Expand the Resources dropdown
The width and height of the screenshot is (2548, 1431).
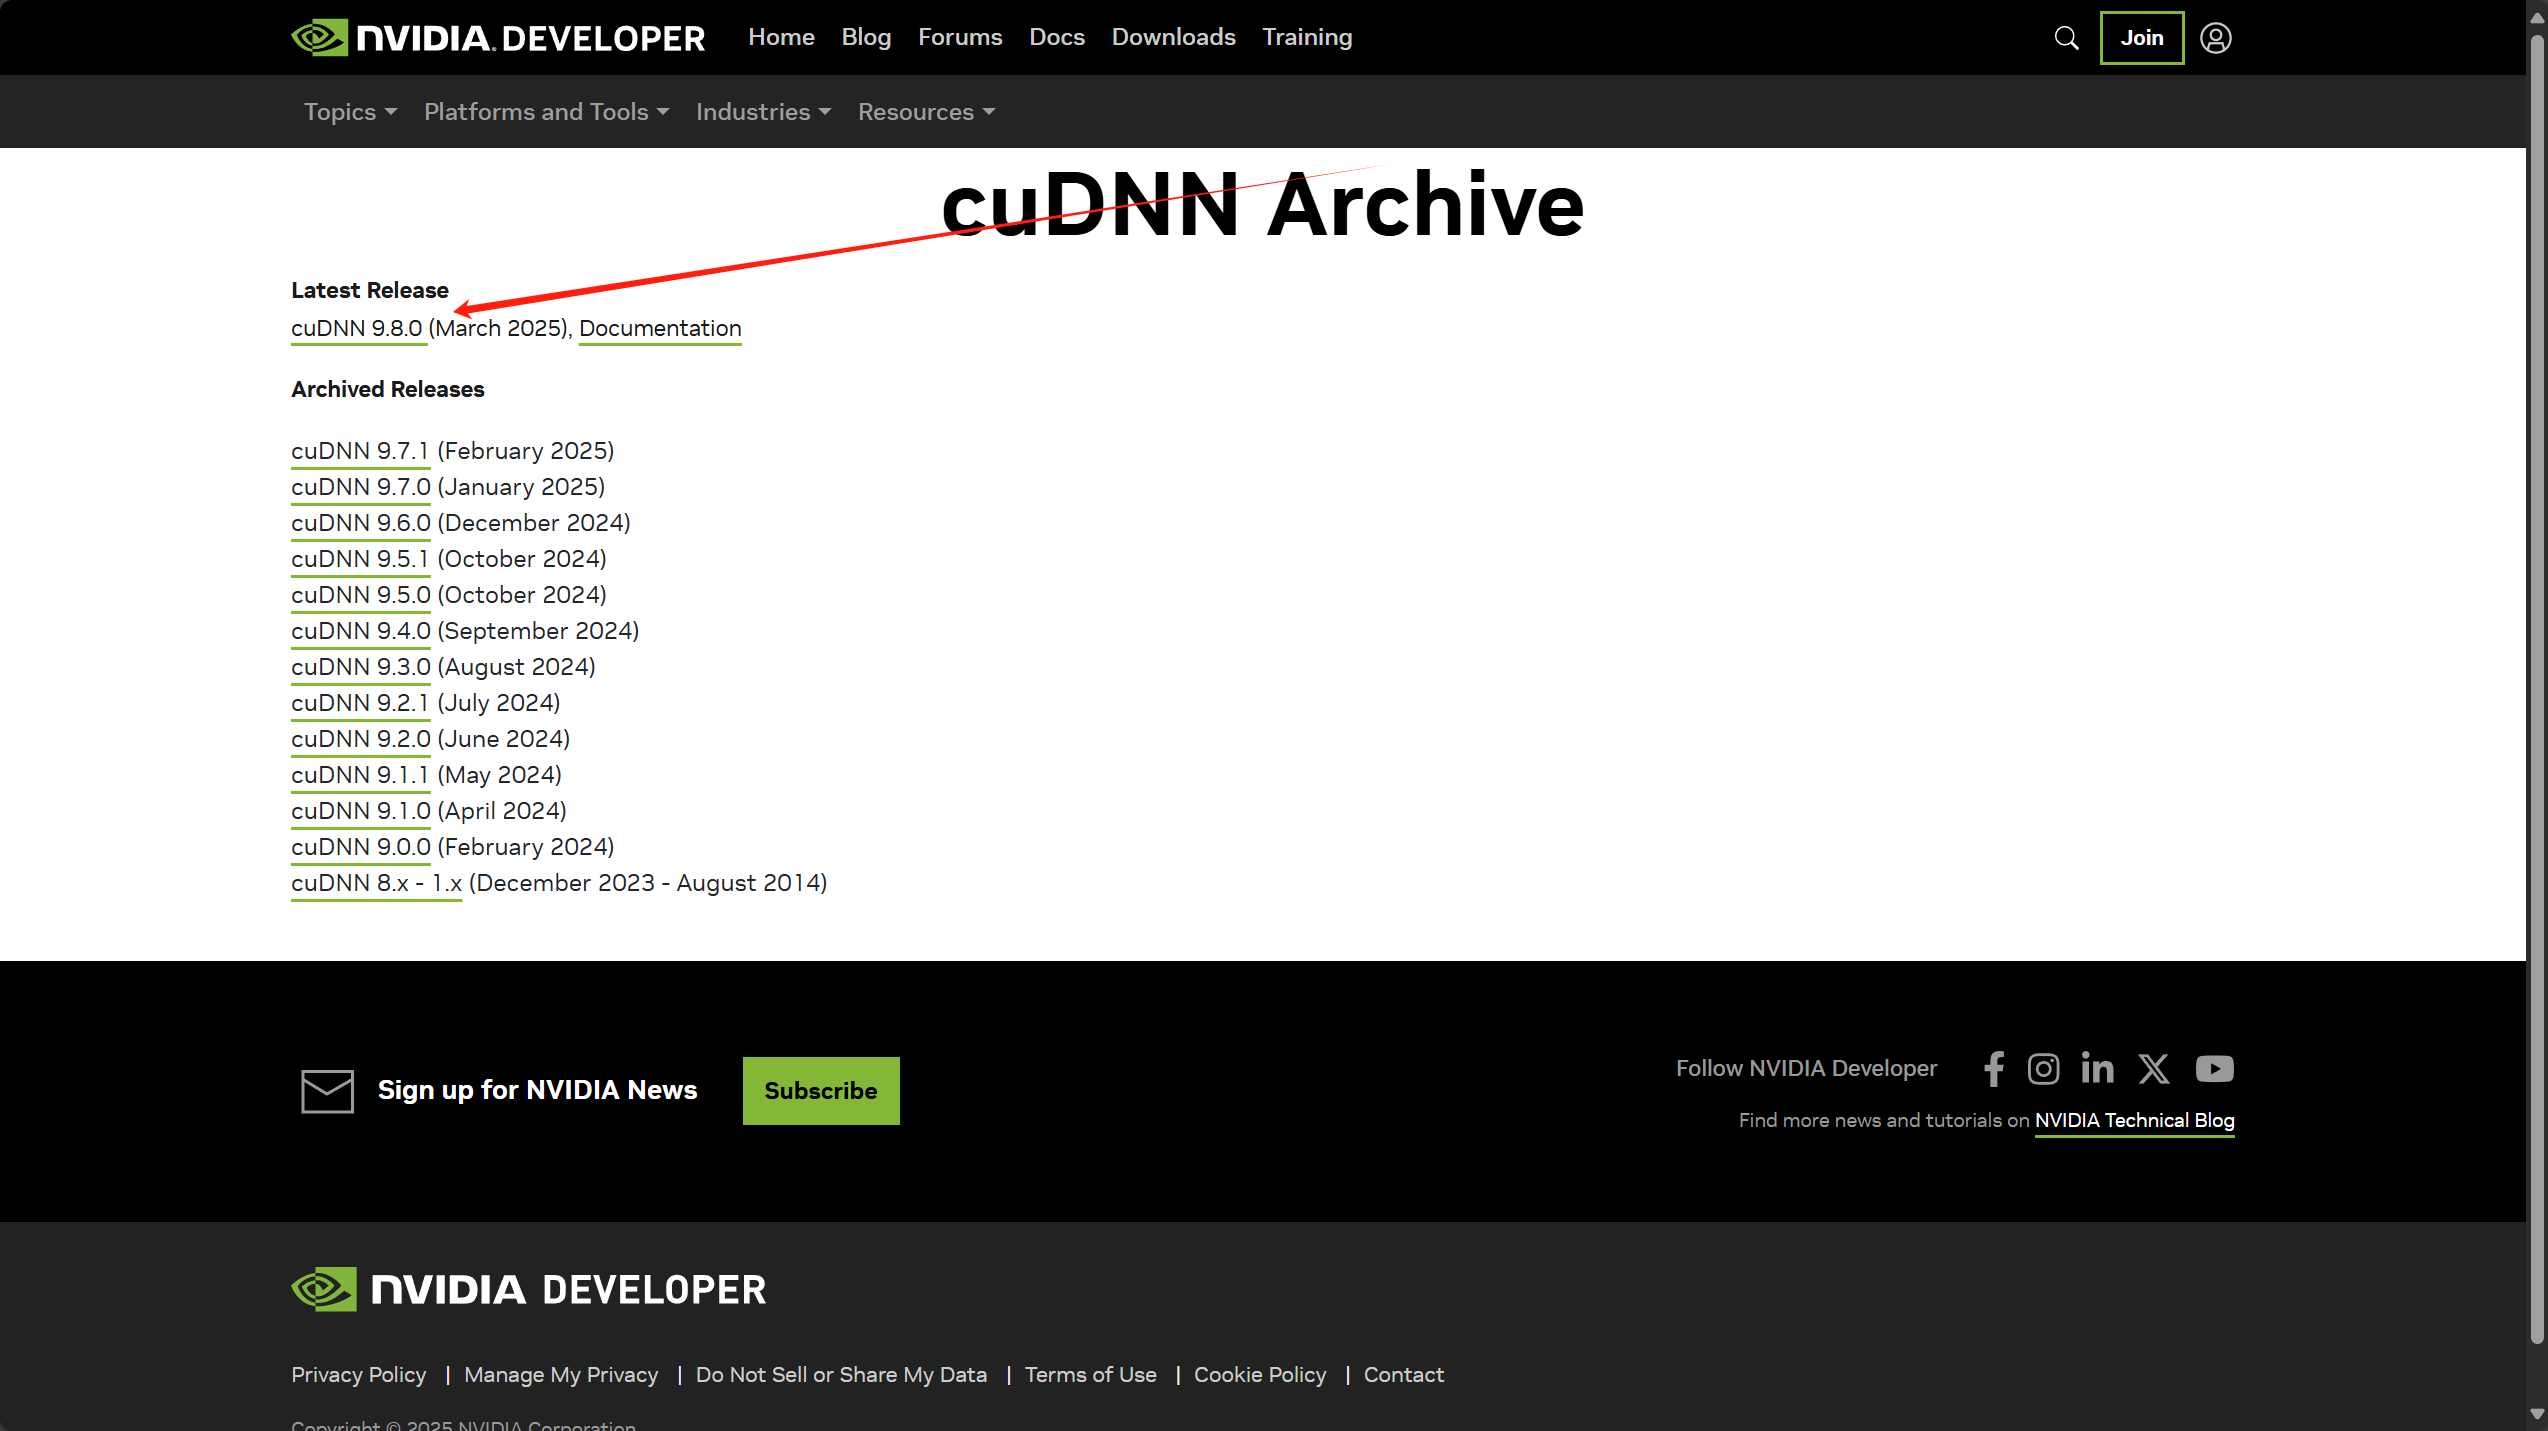(926, 112)
